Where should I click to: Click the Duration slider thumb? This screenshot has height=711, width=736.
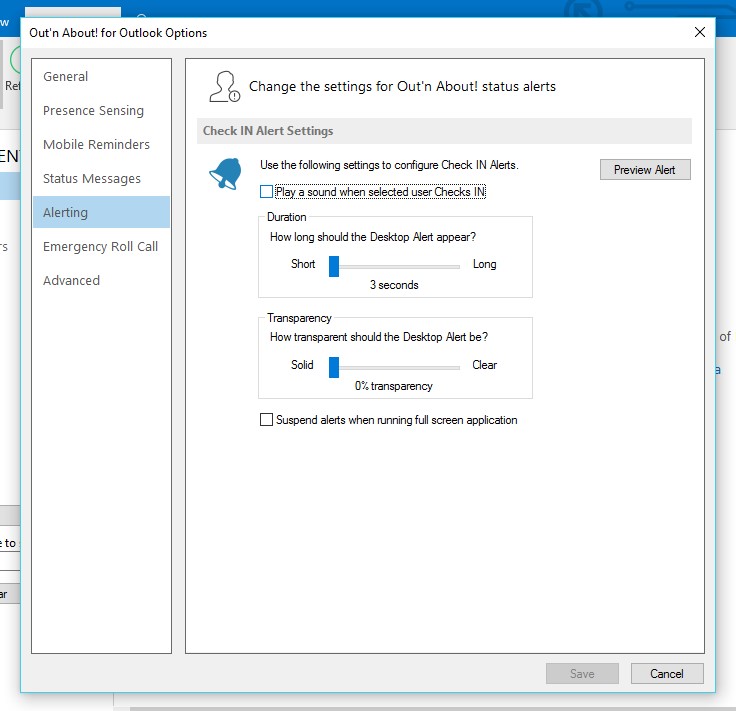pos(334,266)
